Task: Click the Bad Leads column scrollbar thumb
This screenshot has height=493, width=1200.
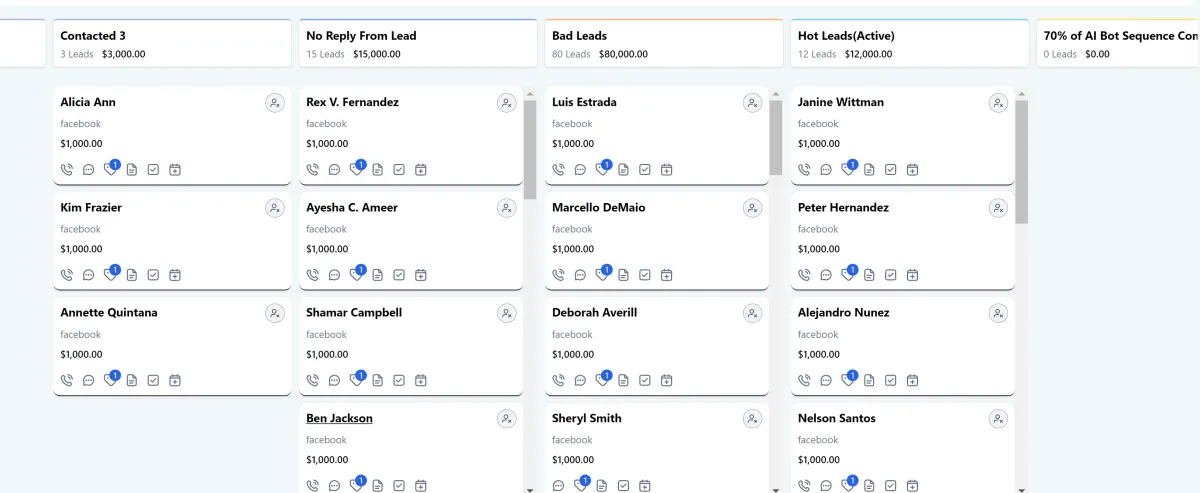Action: [775, 135]
